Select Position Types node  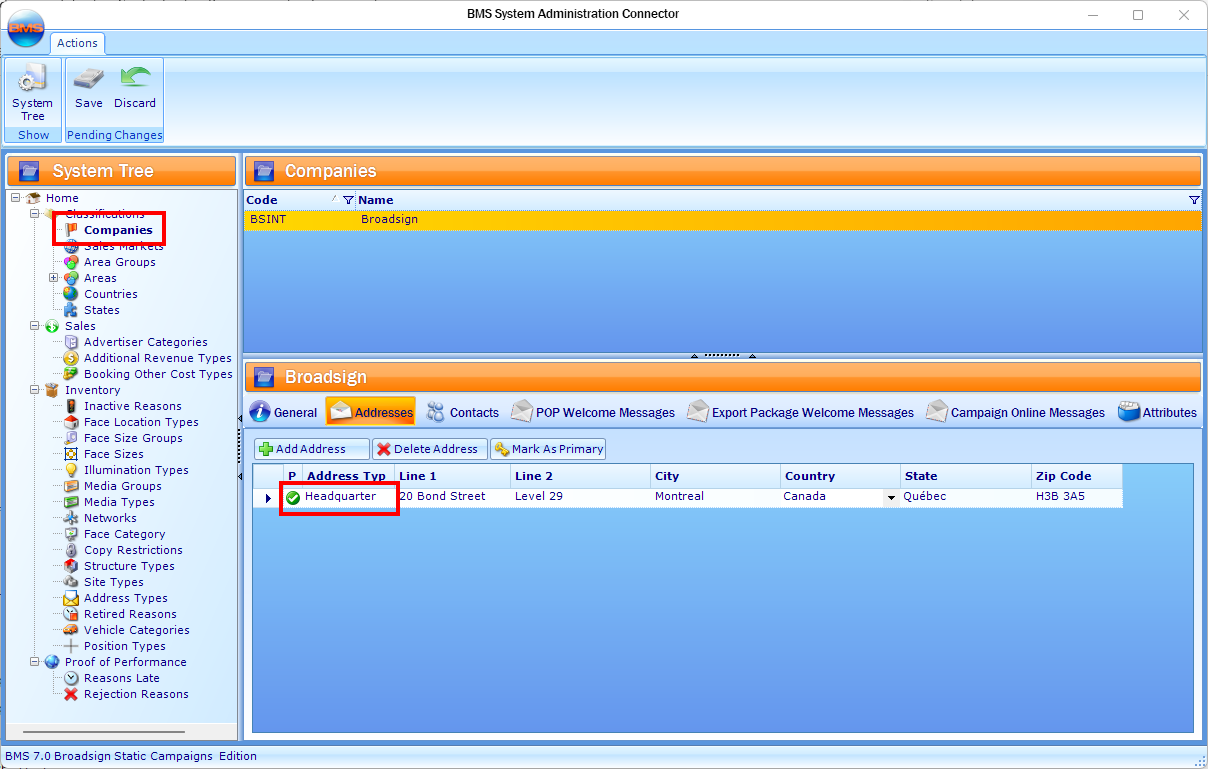tap(125, 646)
